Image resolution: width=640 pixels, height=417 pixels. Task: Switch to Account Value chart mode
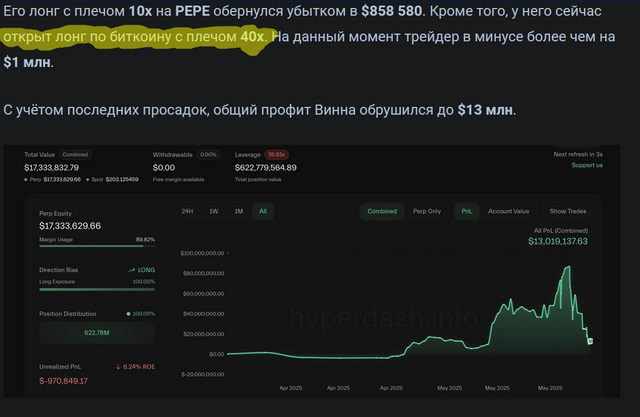[508, 211]
